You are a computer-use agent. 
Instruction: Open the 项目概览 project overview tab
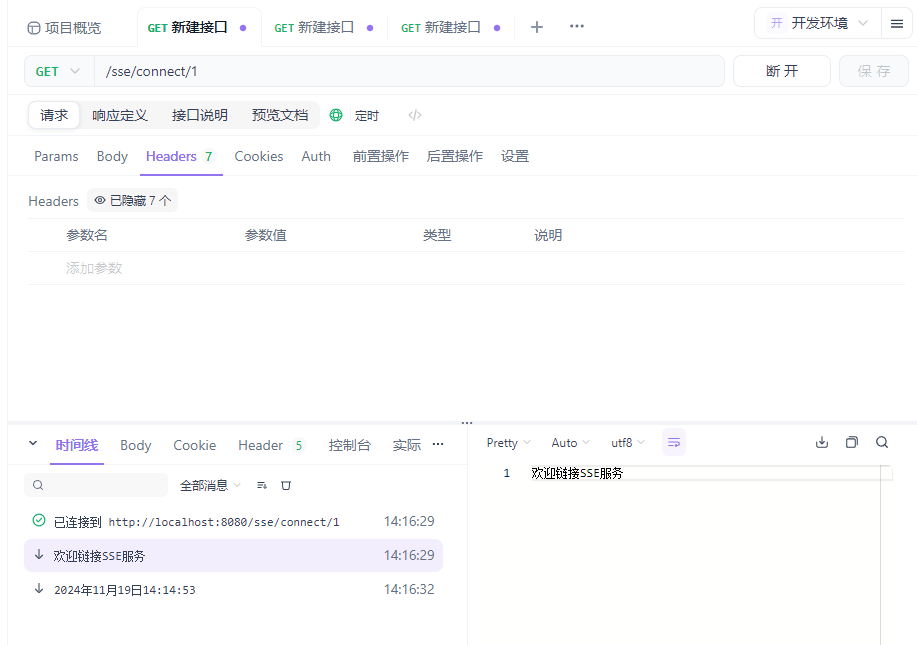pyautogui.click(x=64, y=28)
